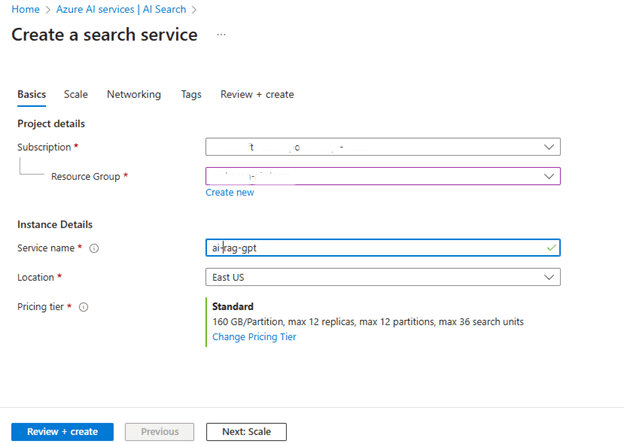Go to the Tags tab
The height and width of the screenshot is (444, 624).
click(x=191, y=94)
